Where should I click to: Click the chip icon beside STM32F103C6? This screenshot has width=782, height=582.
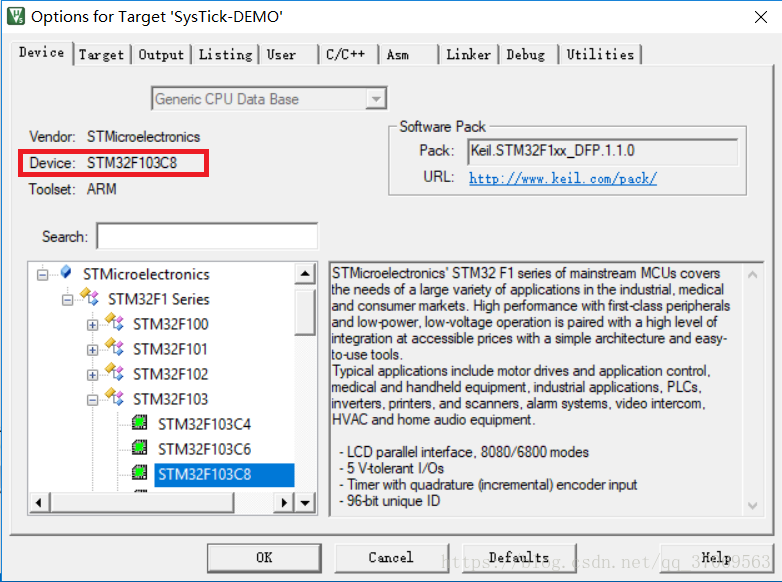tap(140, 447)
